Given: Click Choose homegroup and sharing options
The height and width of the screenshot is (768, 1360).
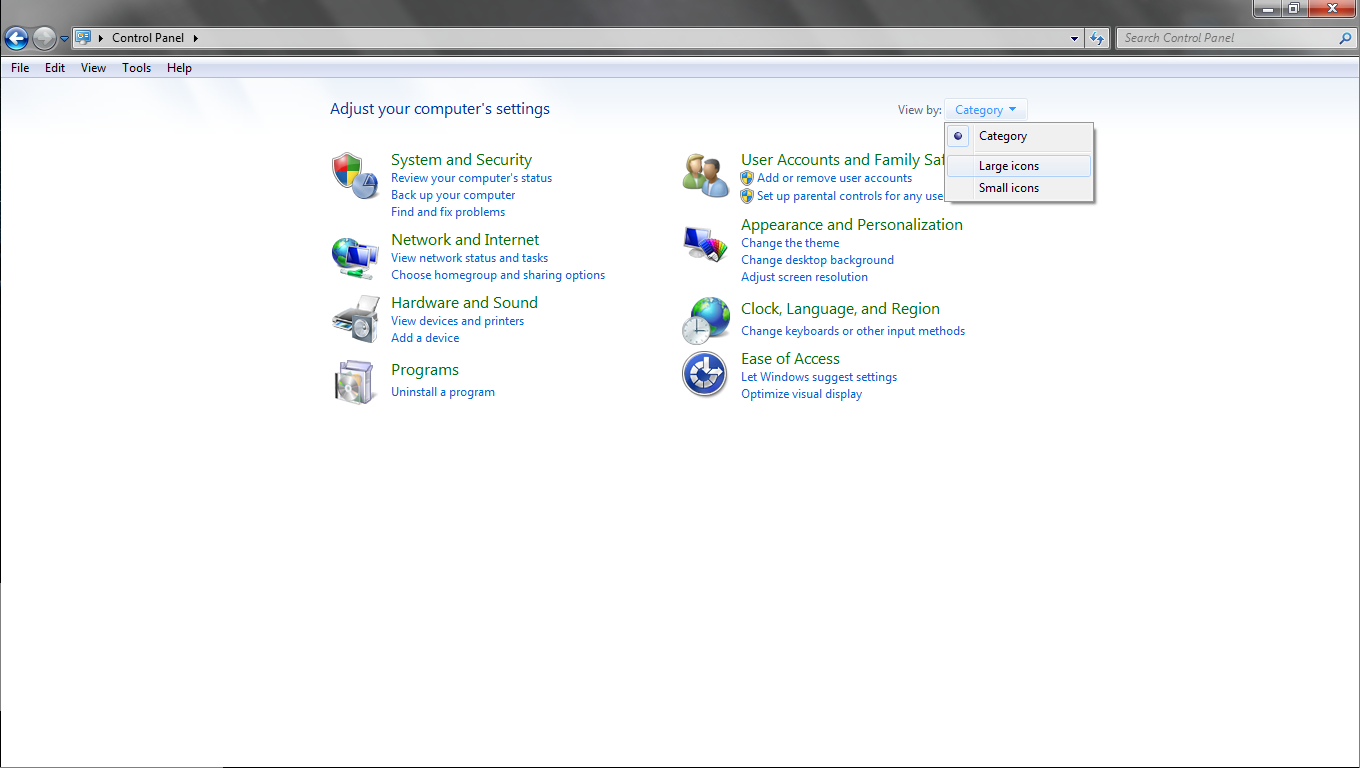Looking at the screenshot, I should point(498,275).
